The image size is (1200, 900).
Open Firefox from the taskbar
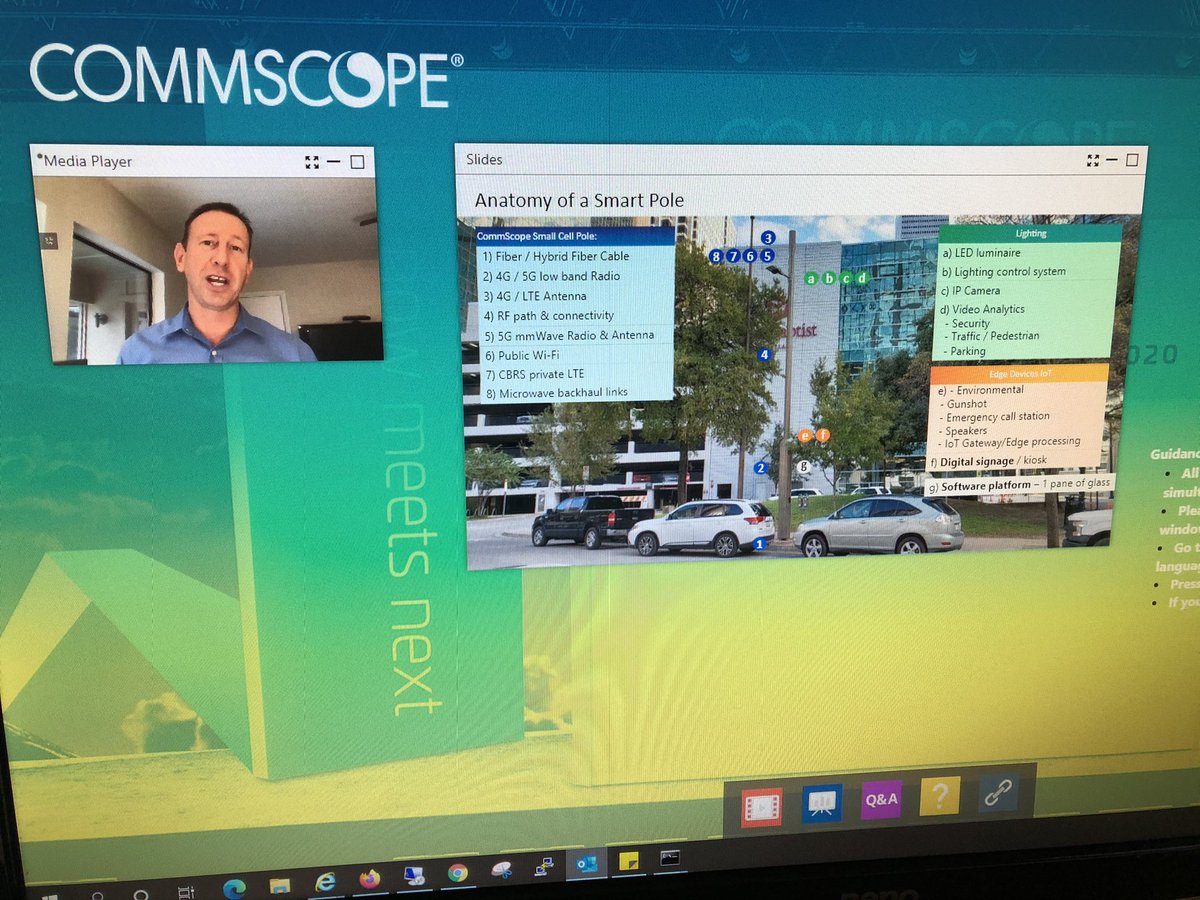point(370,879)
